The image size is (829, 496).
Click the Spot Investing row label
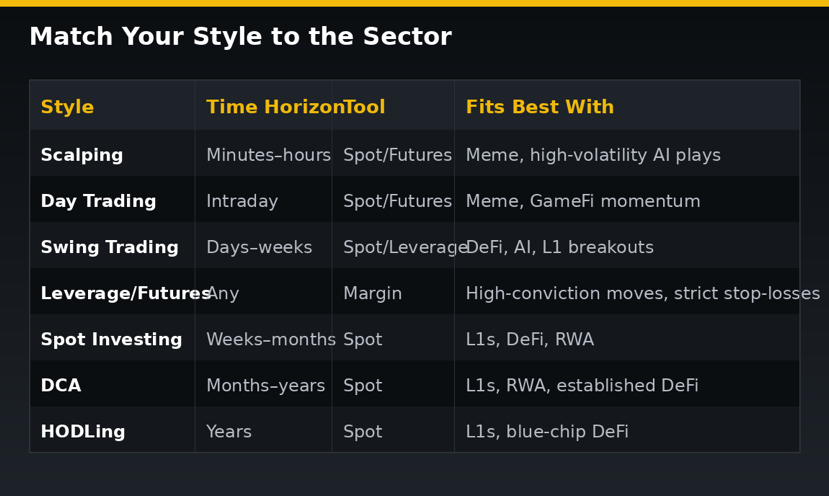pyautogui.click(x=112, y=339)
